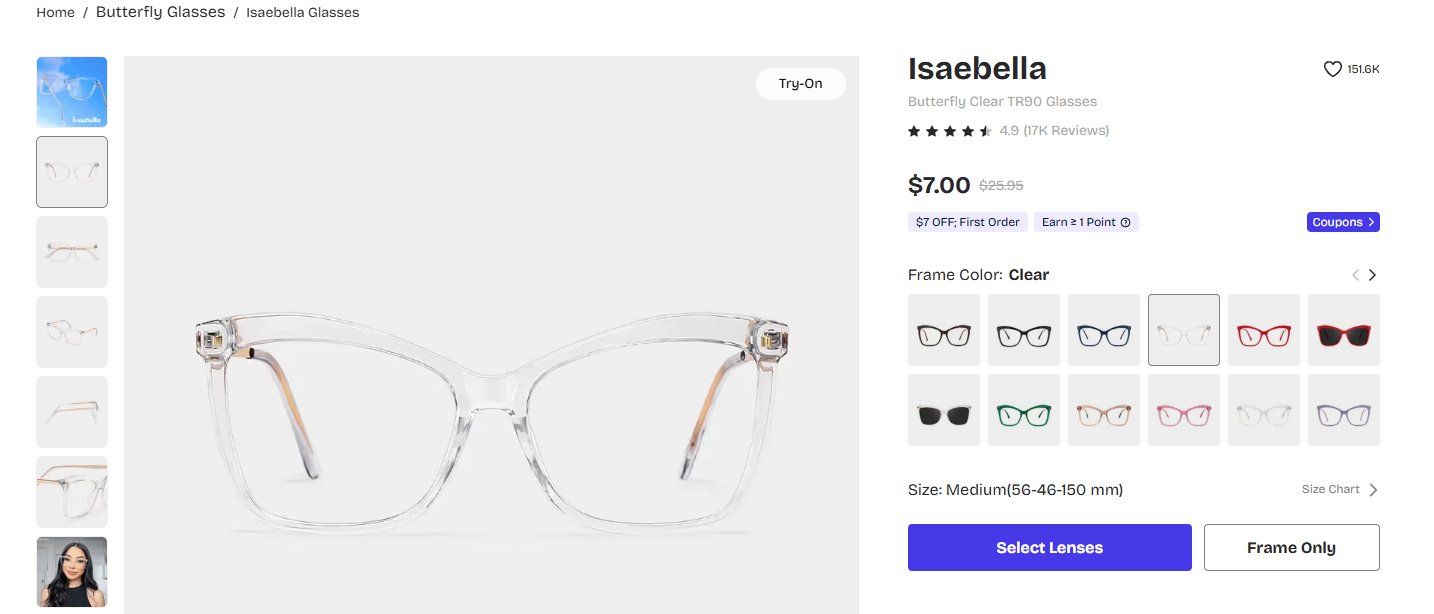Click the heart favorite icon

tap(1332, 68)
